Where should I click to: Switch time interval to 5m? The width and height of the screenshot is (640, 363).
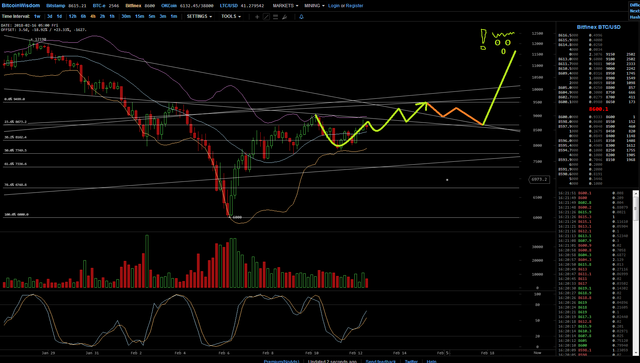(152, 16)
